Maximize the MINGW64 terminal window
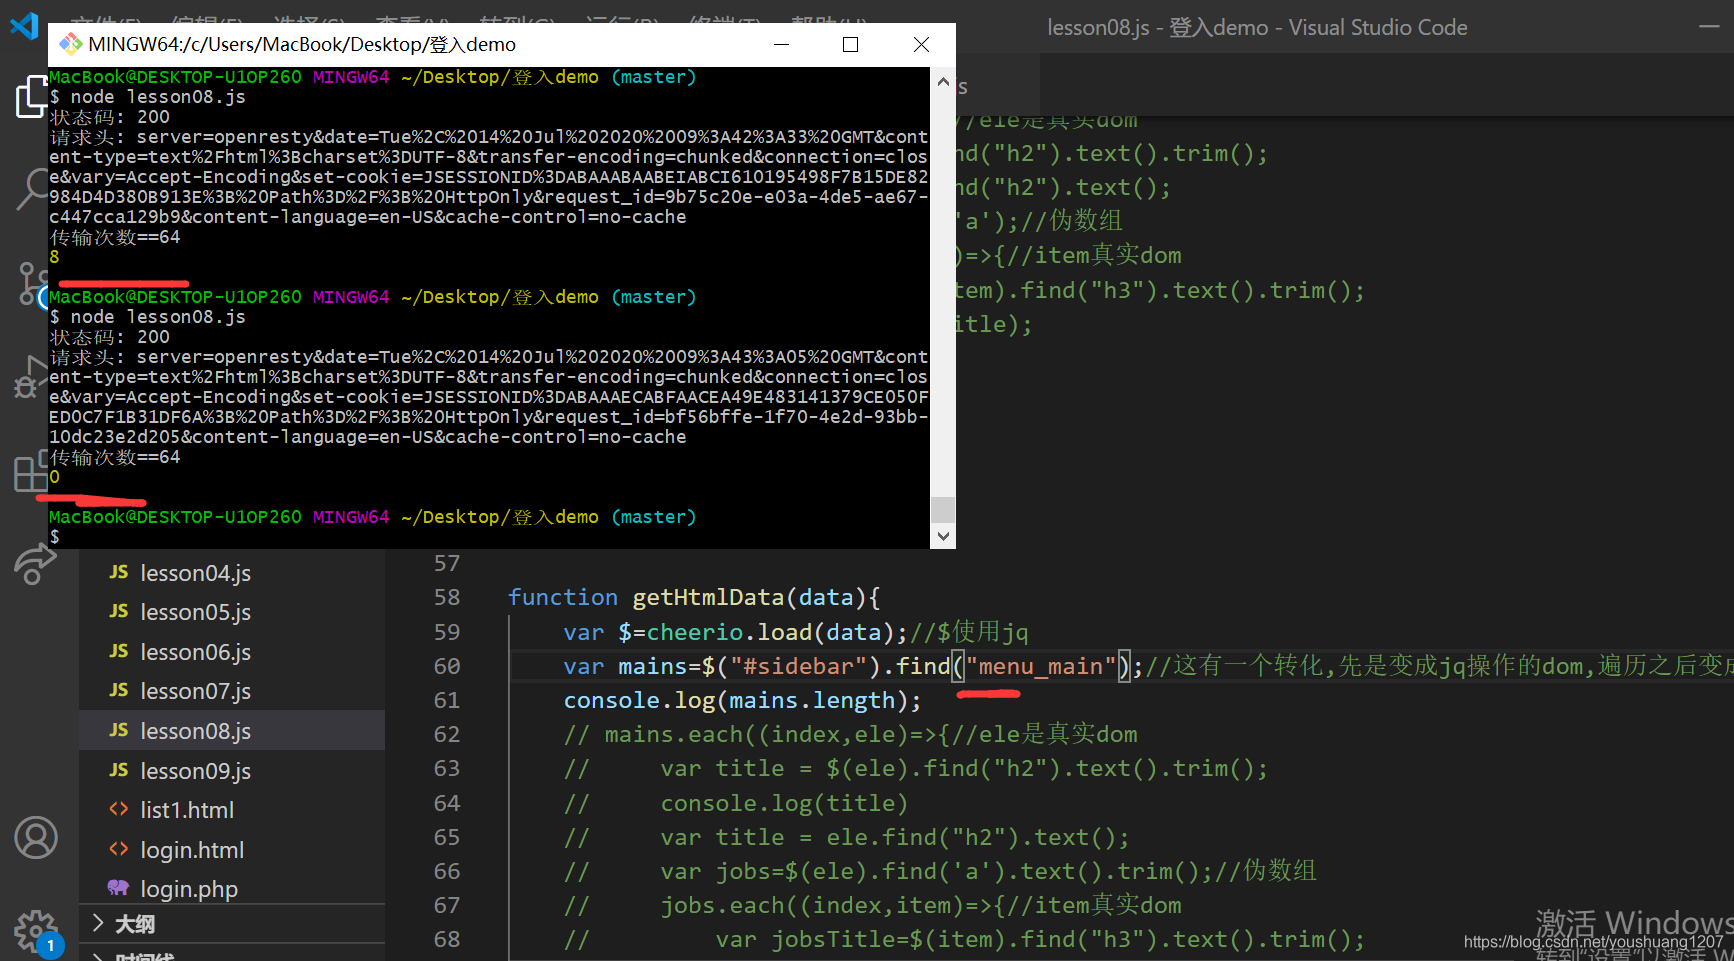Image resolution: width=1734 pixels, height=961 pixels. pyautogui.click(x=851, y=44)
